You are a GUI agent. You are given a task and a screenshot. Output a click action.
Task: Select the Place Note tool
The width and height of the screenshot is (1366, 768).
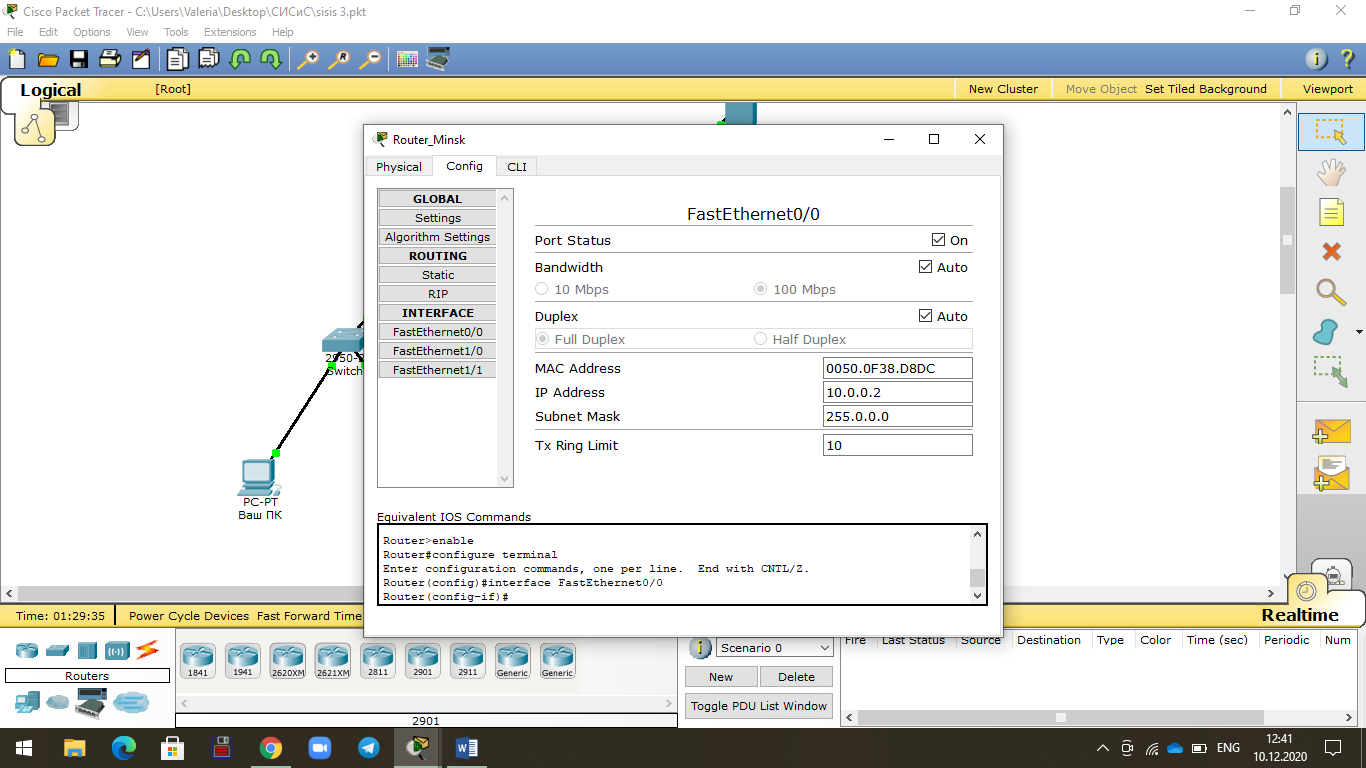tap(1331, 212)
